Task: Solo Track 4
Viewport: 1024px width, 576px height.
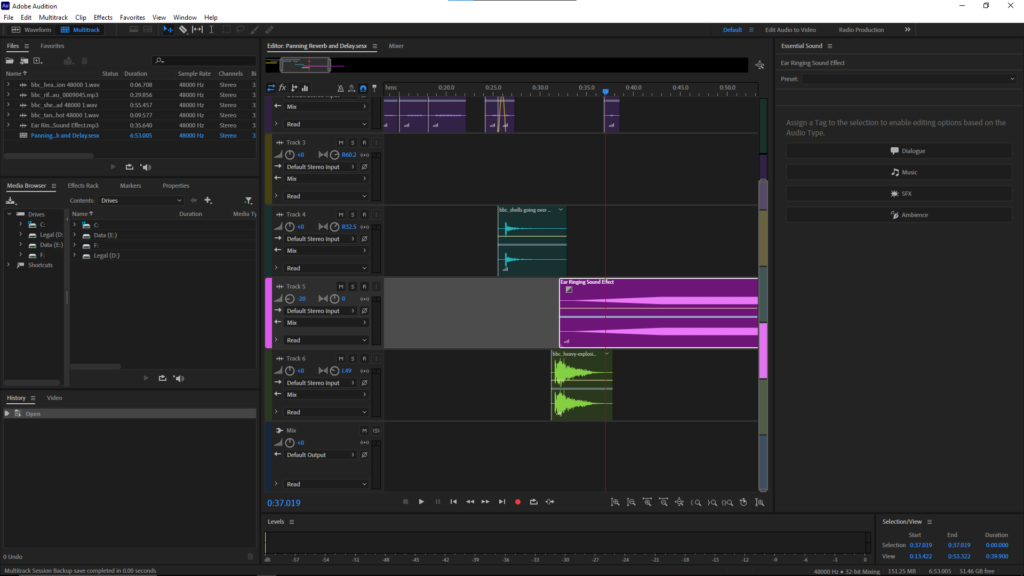Action: (x=353, y=215)
